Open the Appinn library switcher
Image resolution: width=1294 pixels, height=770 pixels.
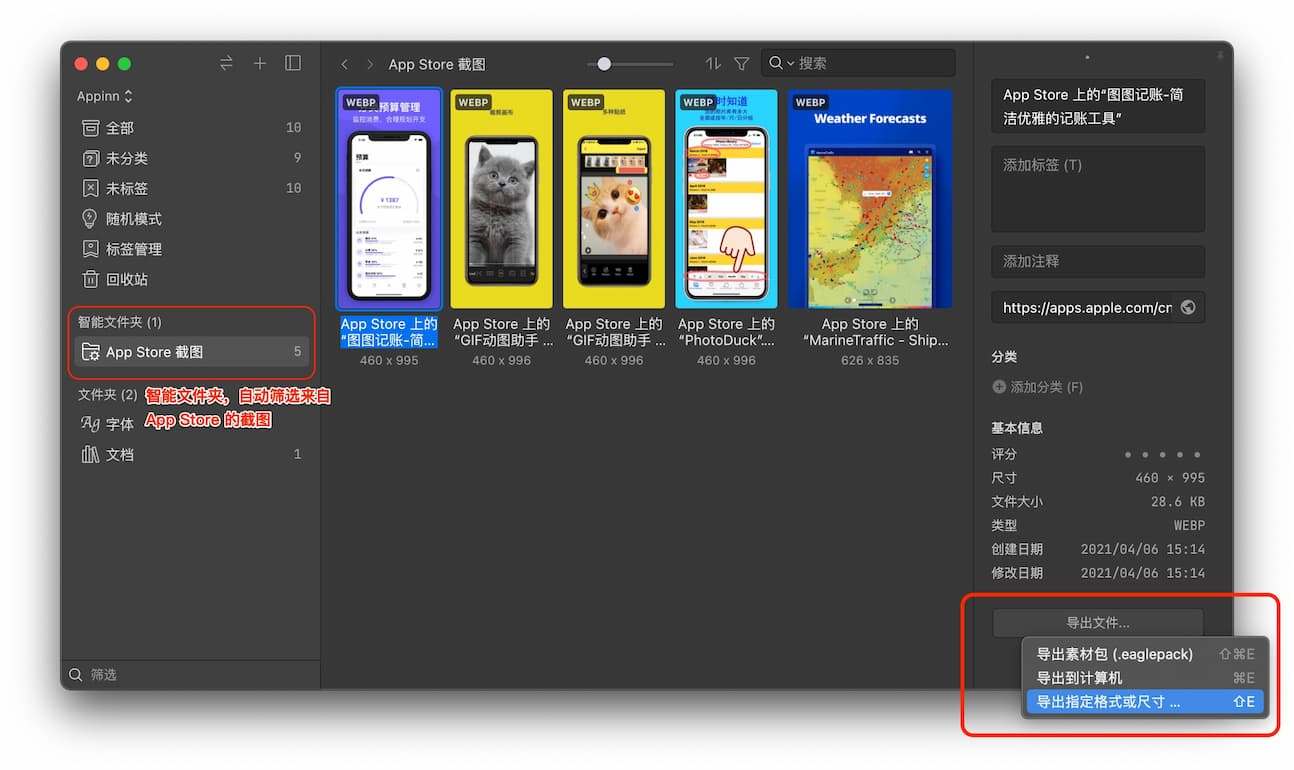tap(104, 95)
